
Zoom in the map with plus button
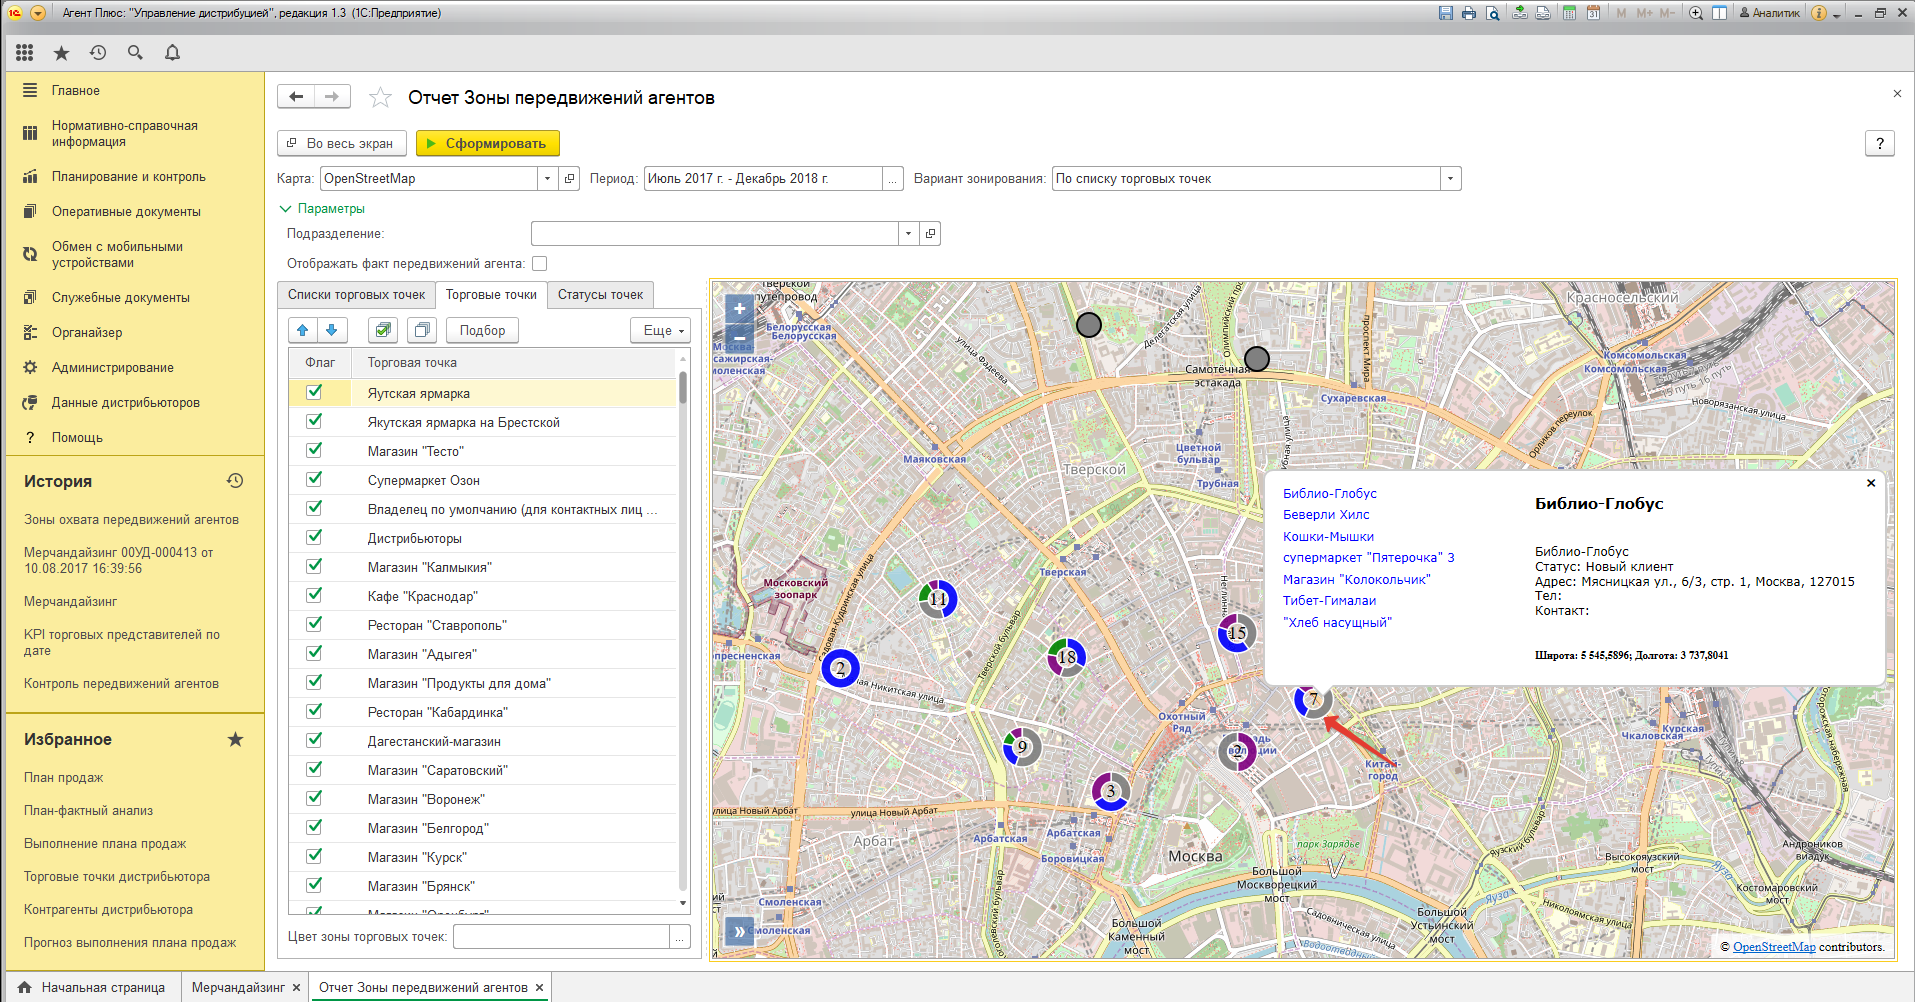pyautogui.click(x=739, y=309)
